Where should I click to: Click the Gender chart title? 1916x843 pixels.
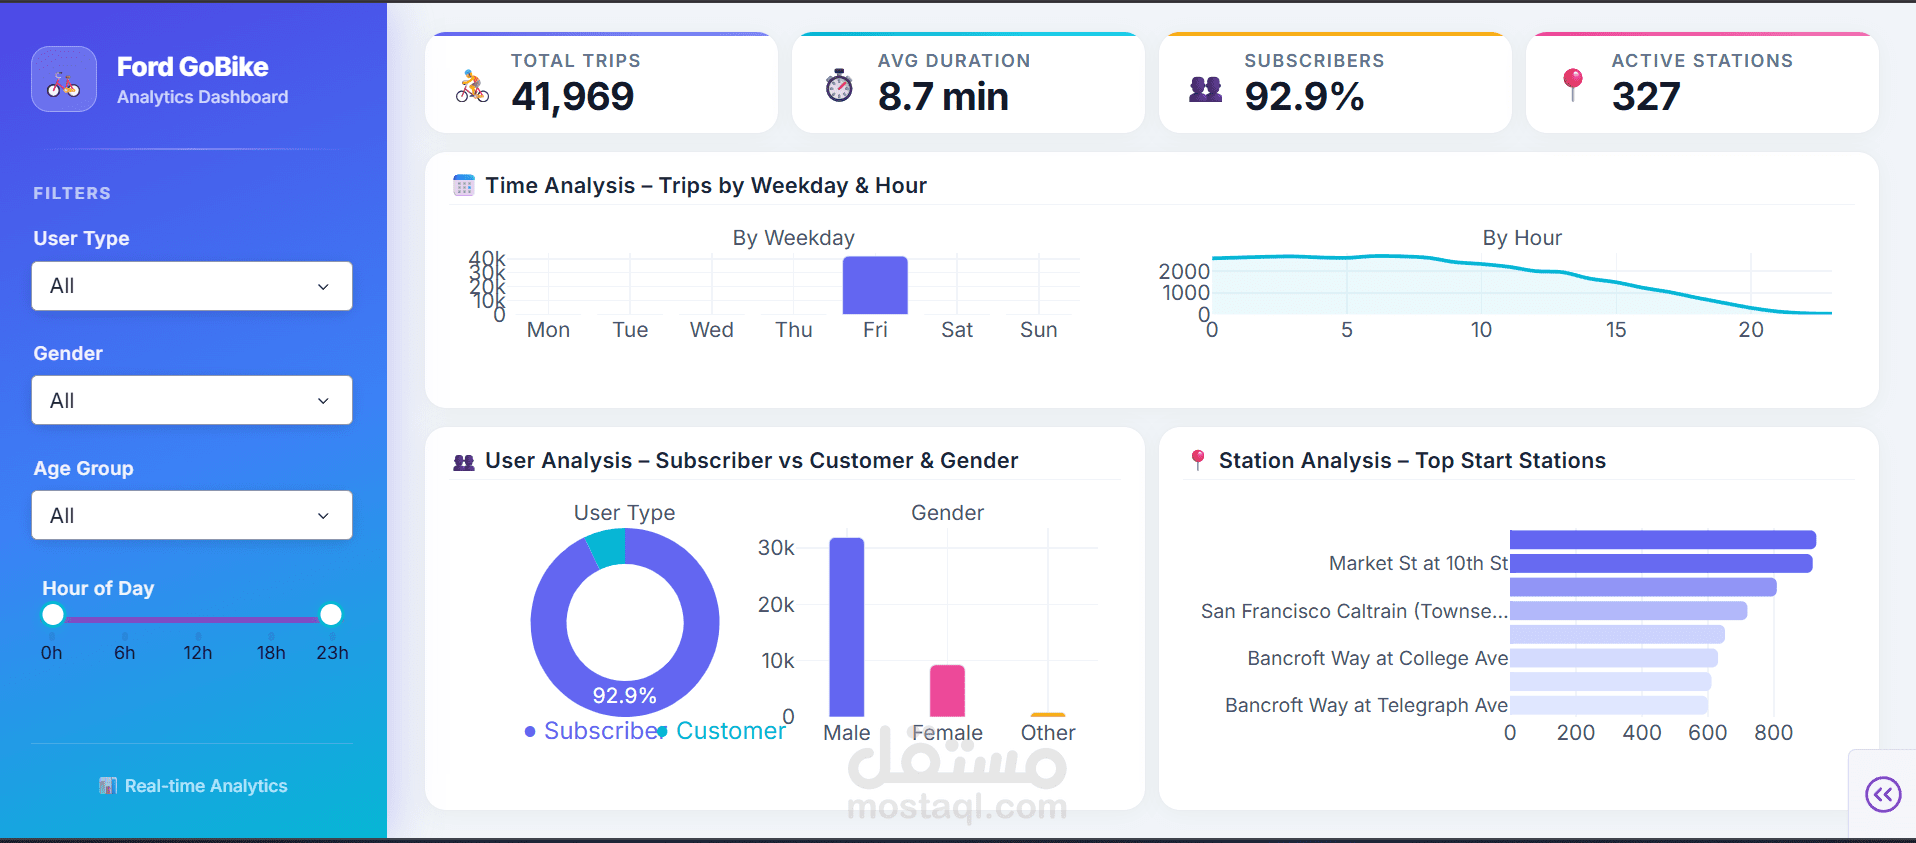coord(947,513)
